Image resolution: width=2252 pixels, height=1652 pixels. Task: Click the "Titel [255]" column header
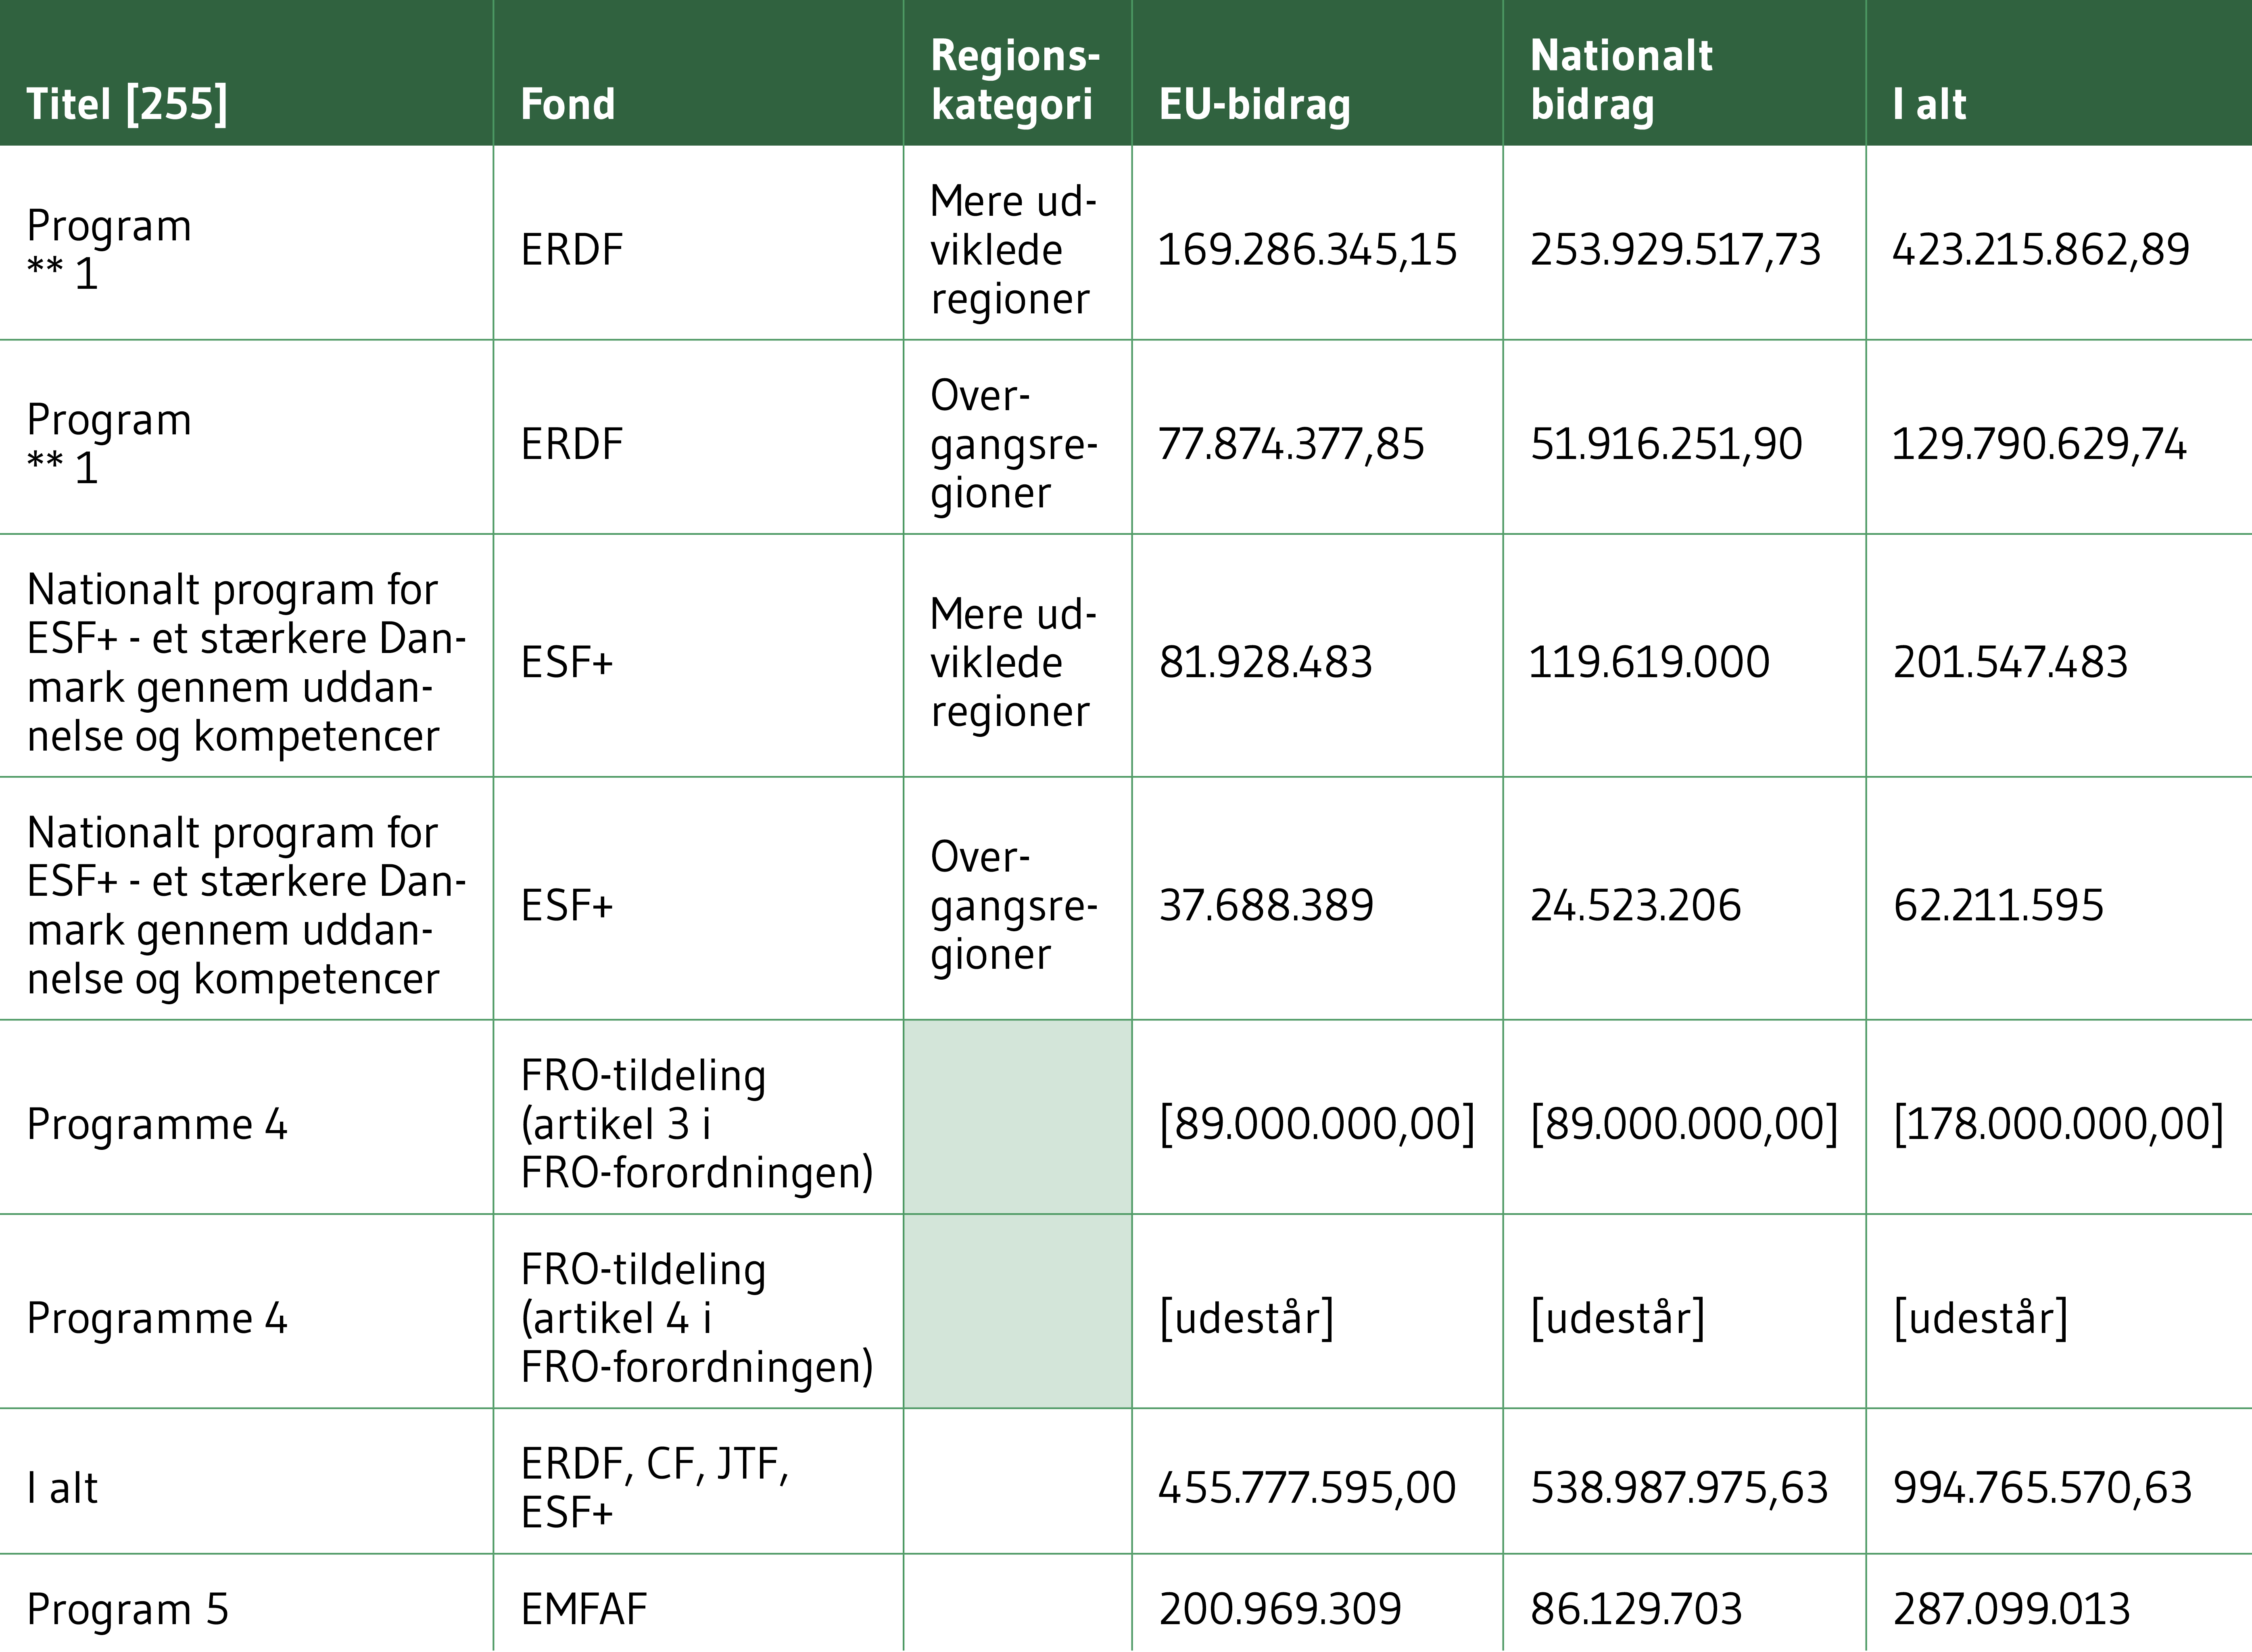coord(127,104)
